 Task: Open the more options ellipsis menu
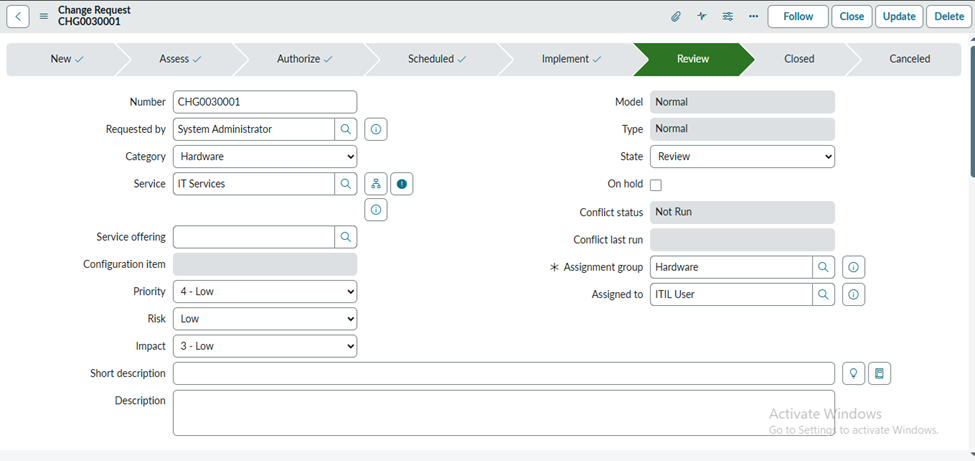(753, 17)
